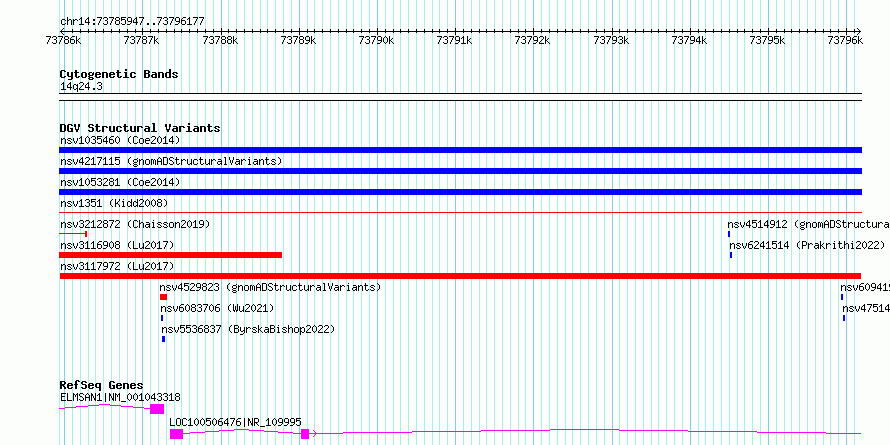Open the nsv4529823 (gnomADStructuralVariants) label

[270, 287]
